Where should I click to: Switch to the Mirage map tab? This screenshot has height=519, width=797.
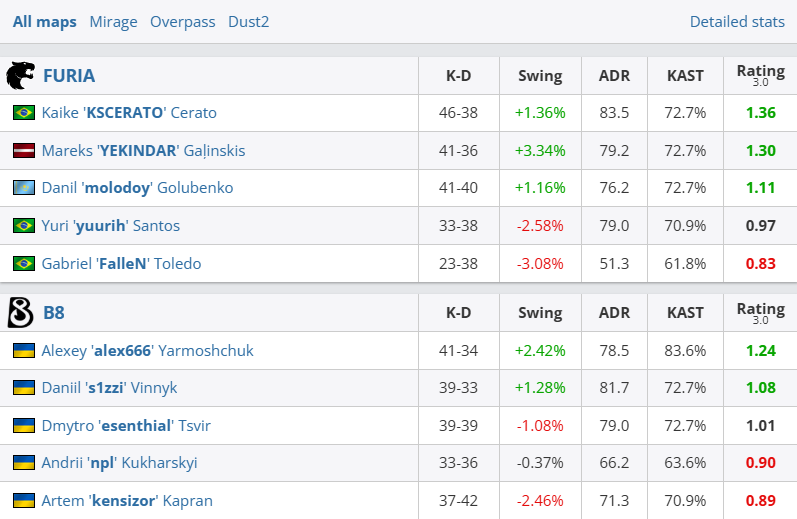113,22
